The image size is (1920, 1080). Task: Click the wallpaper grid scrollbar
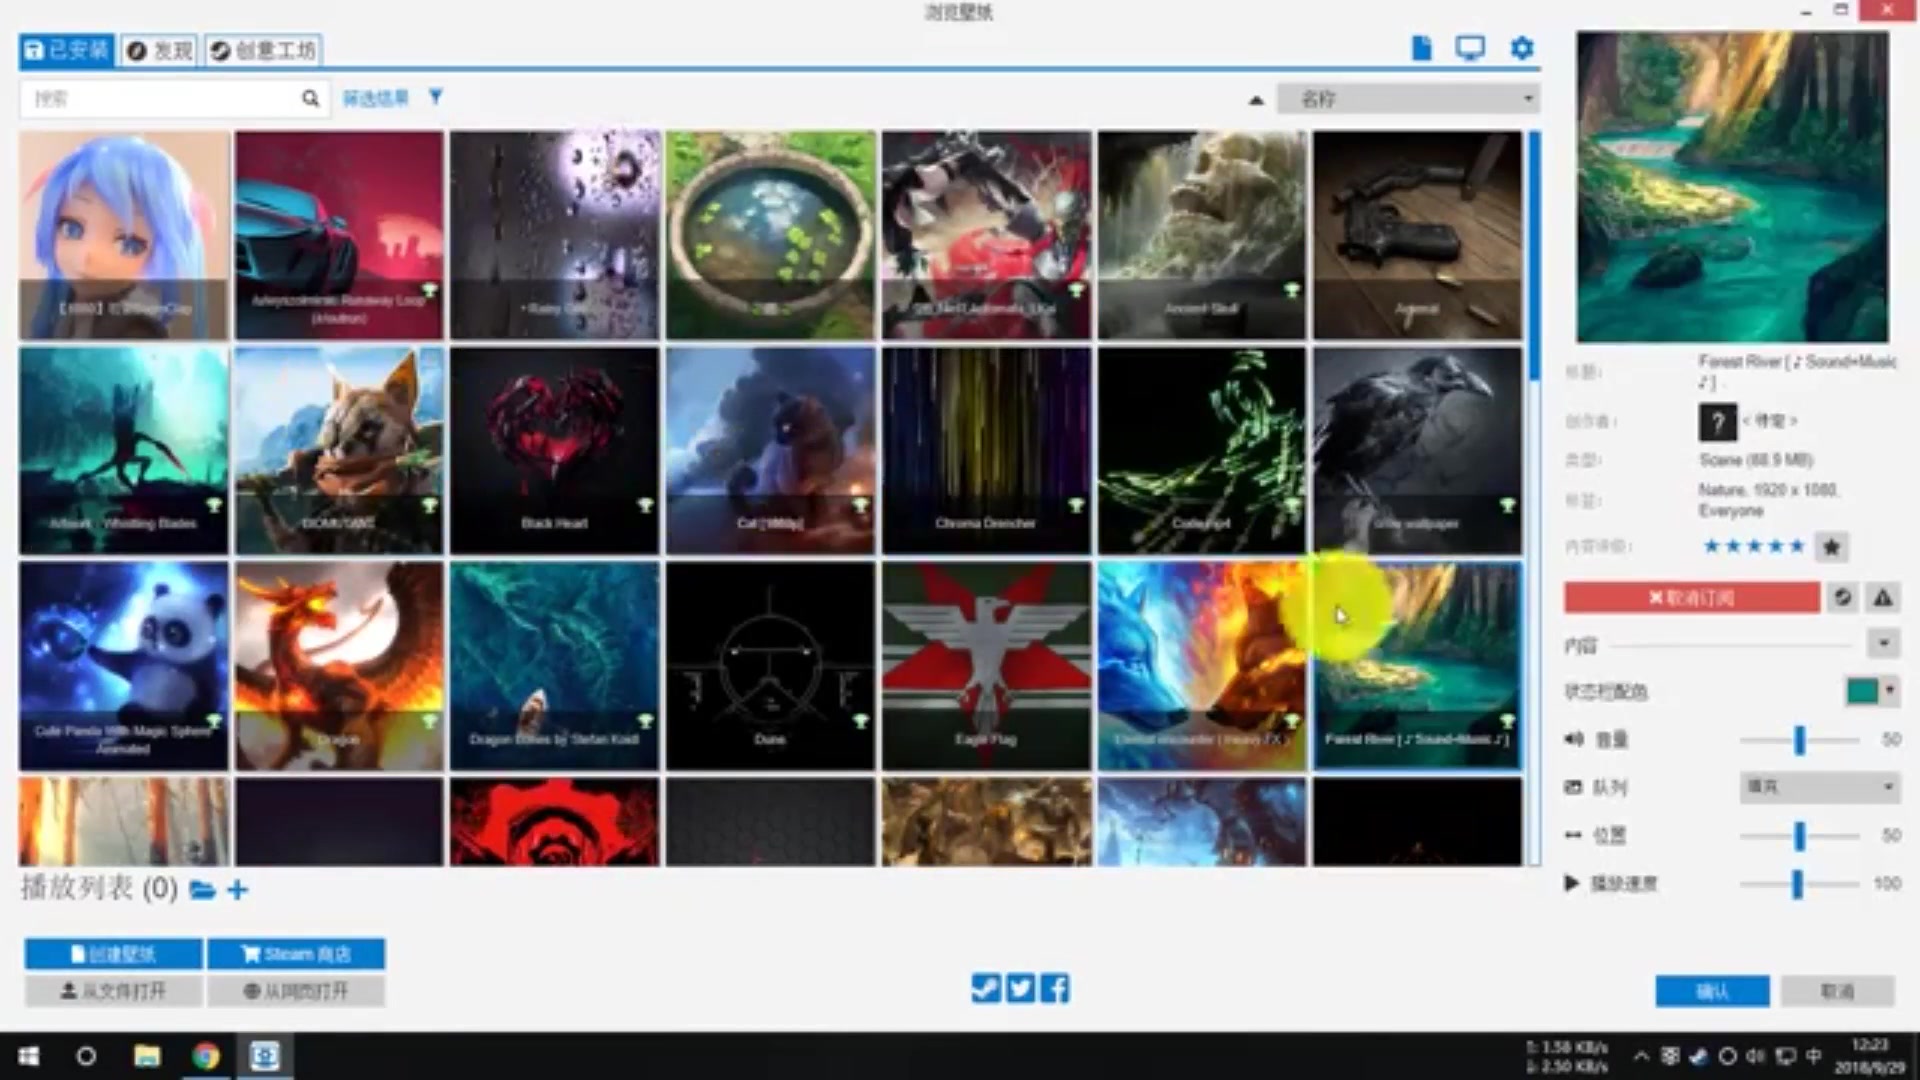[1534, 255]
